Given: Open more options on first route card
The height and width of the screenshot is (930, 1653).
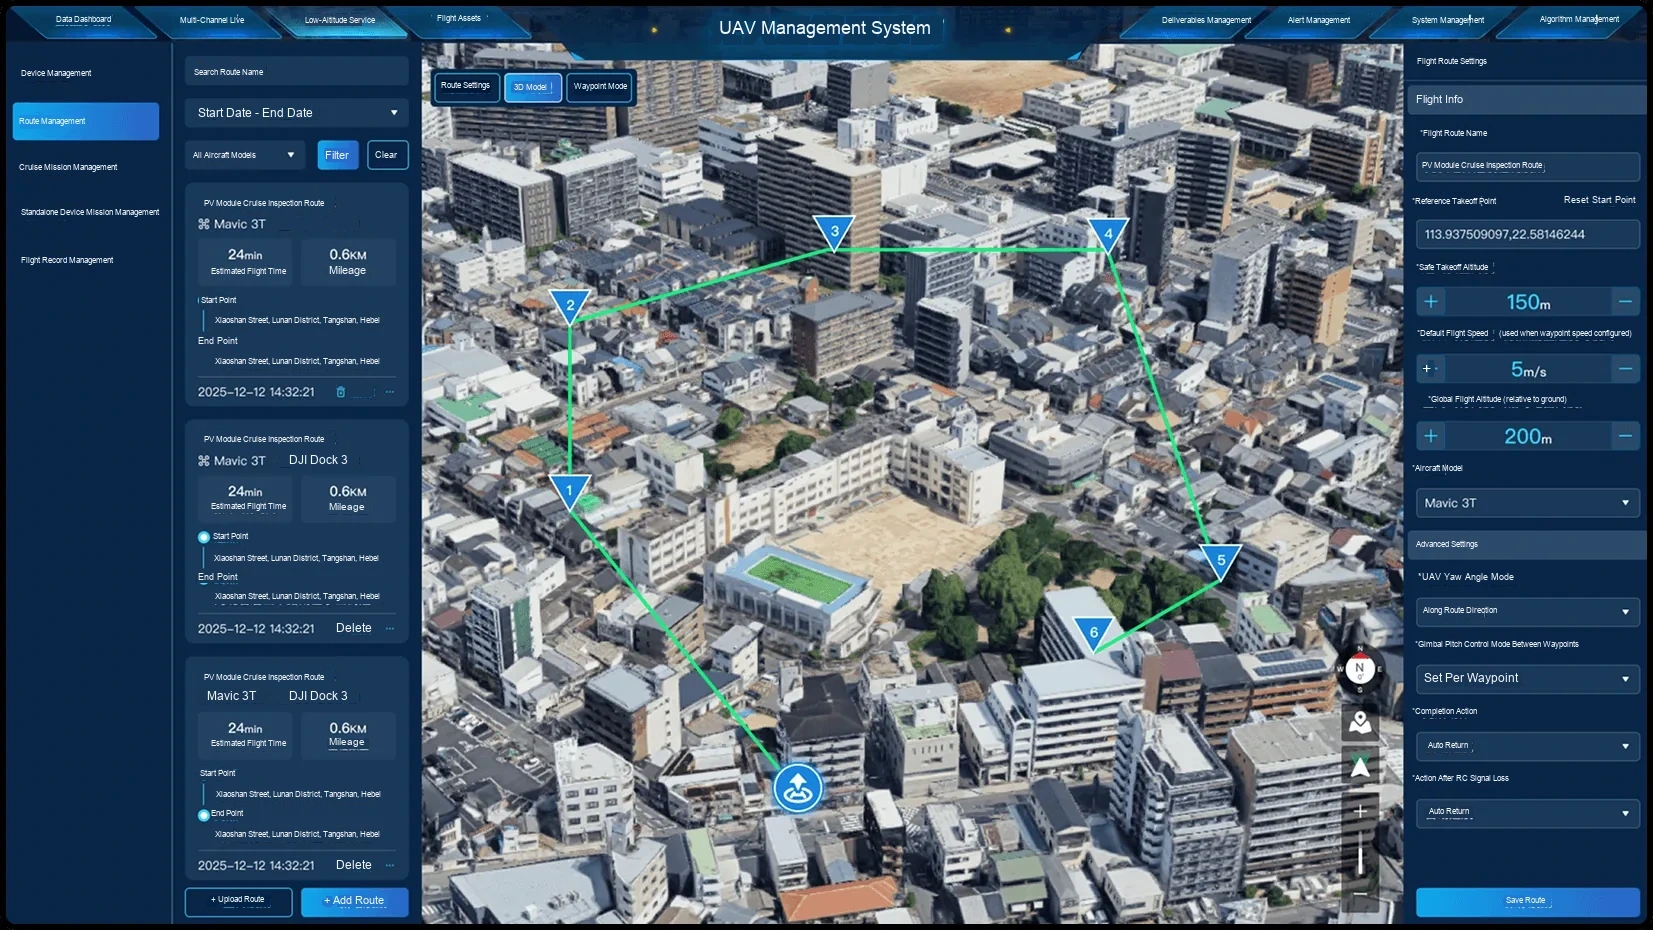Looking at the screenshot, I should click(390, 392).
